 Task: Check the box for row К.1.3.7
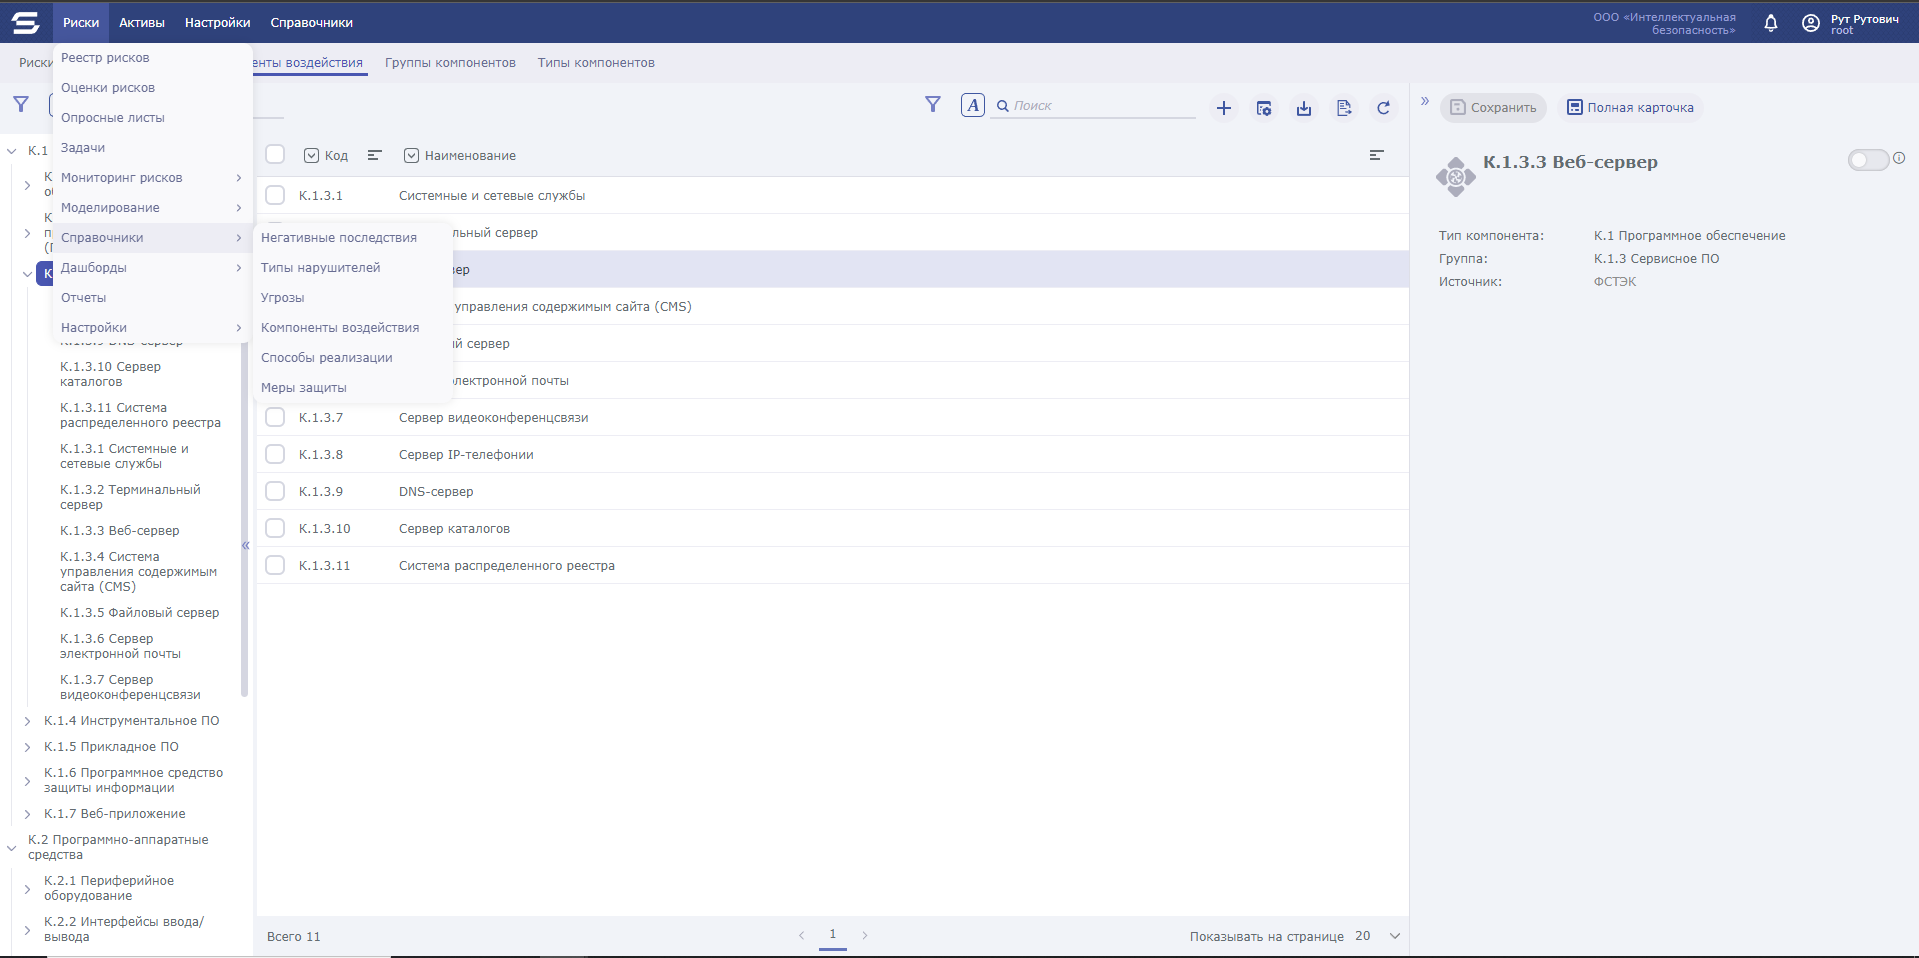(275, 417)
